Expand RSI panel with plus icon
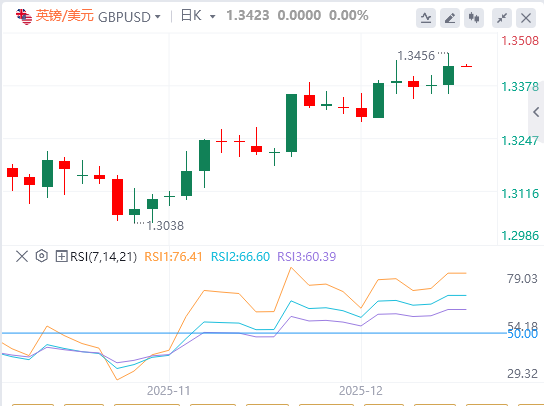 click(61, 256)
